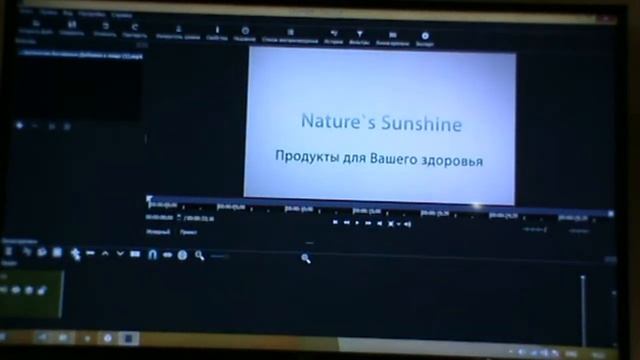Click the timeline Cut (scissors) icon

click(x=27, y=252)
